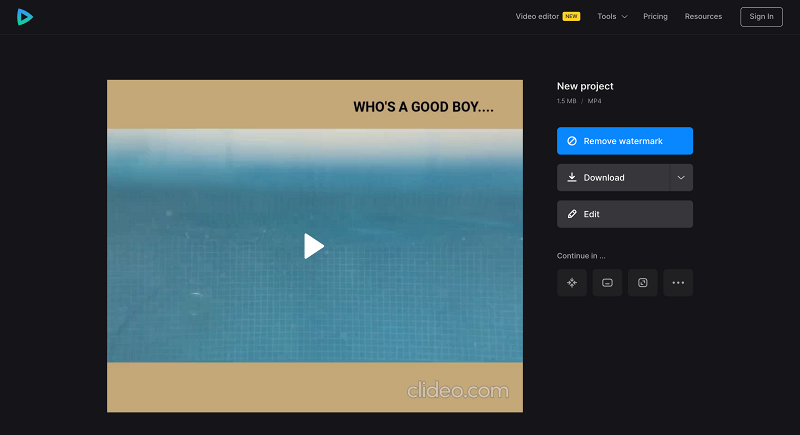Image resolution: width=800 pixels, height=435 pixels.
Task: Download the edited video
Action: coord(613,177)
